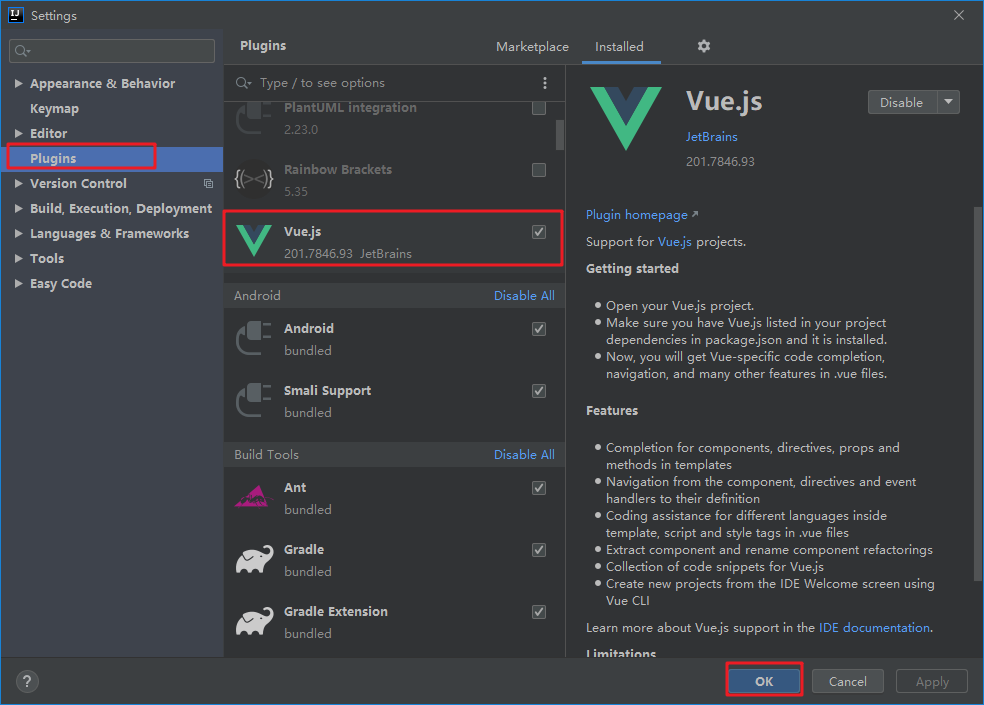Expand Appearance & Behavior tree arrow
984x705 pixels.
pos(19,83)
